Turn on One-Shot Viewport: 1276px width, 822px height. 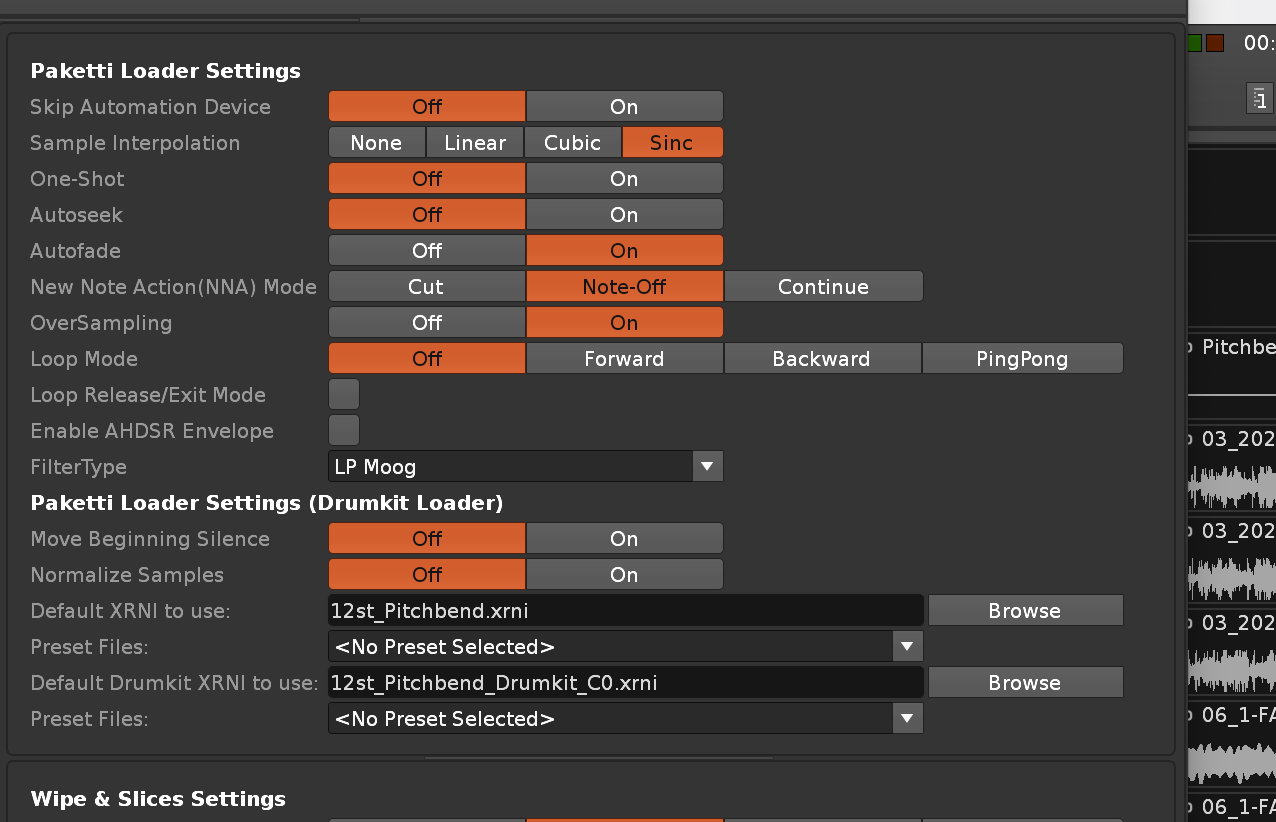pyautogui.click(x=624, y=179)
